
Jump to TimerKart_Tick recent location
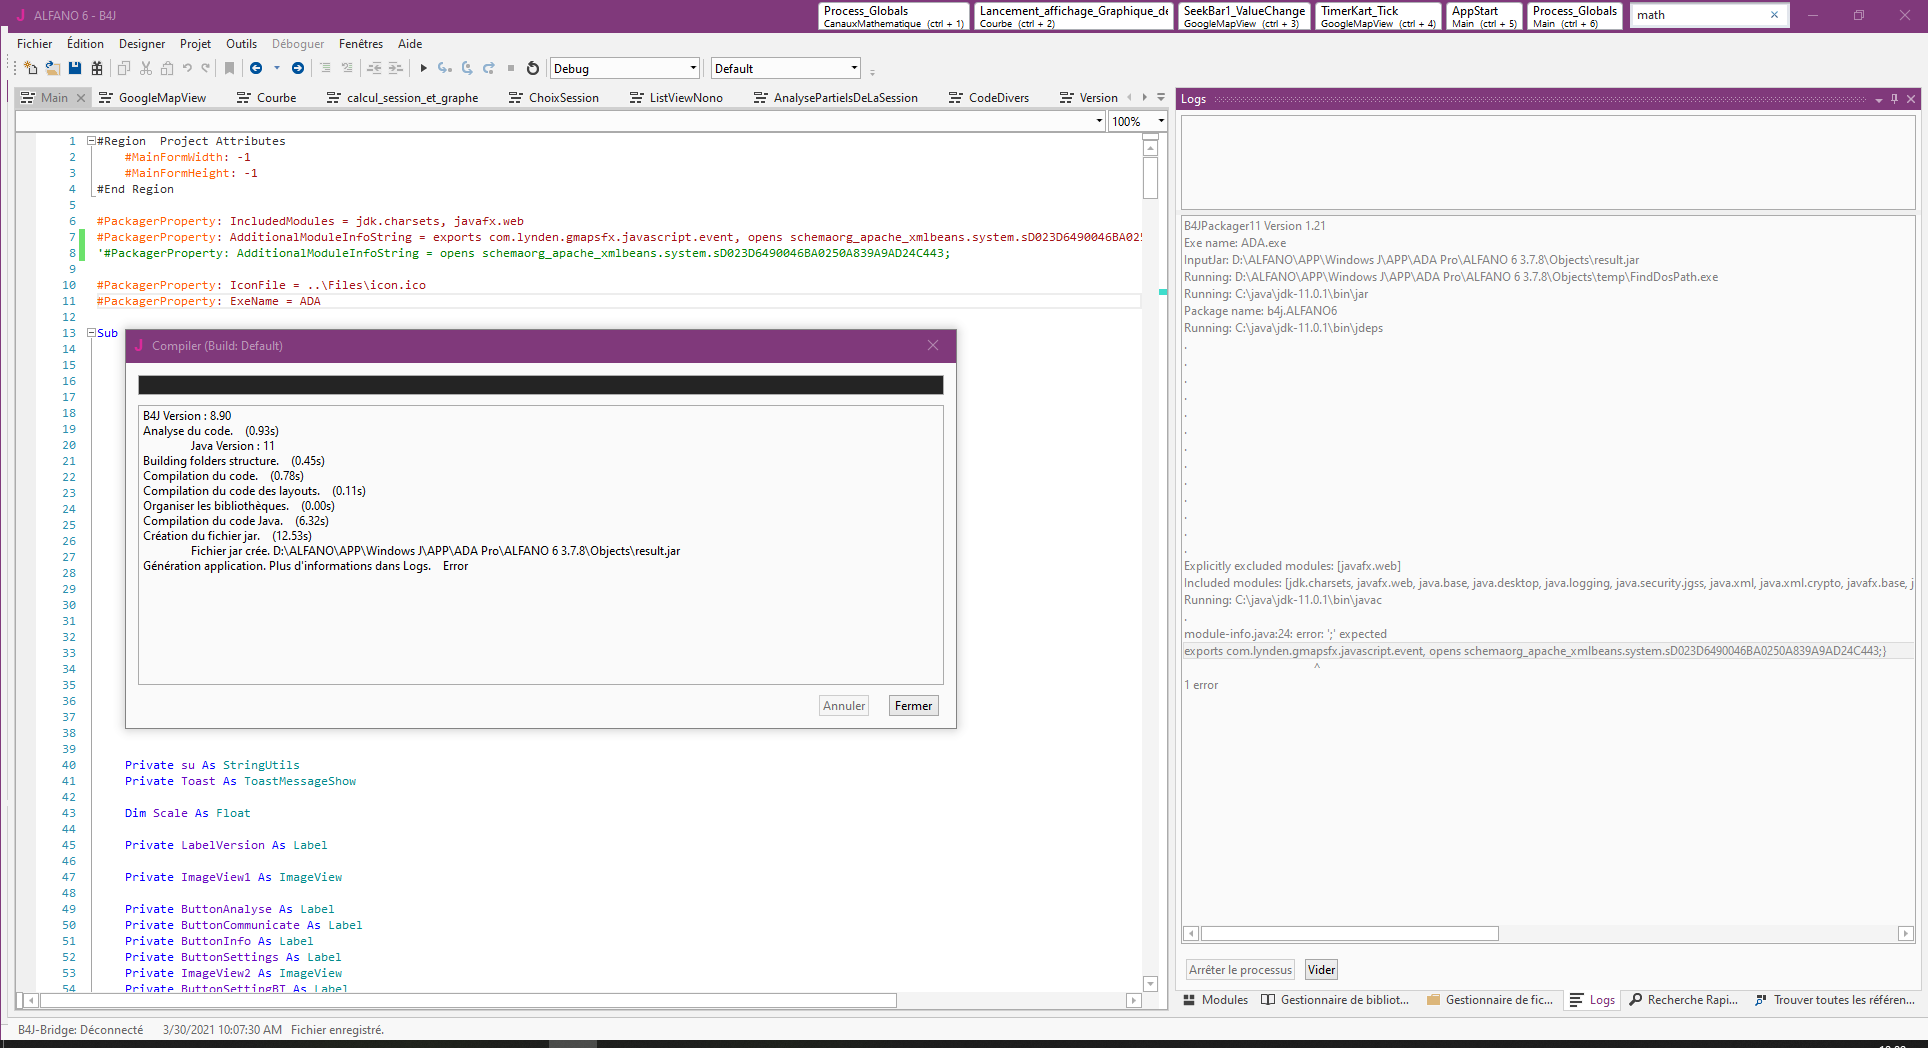click(x=1378, y=16)
